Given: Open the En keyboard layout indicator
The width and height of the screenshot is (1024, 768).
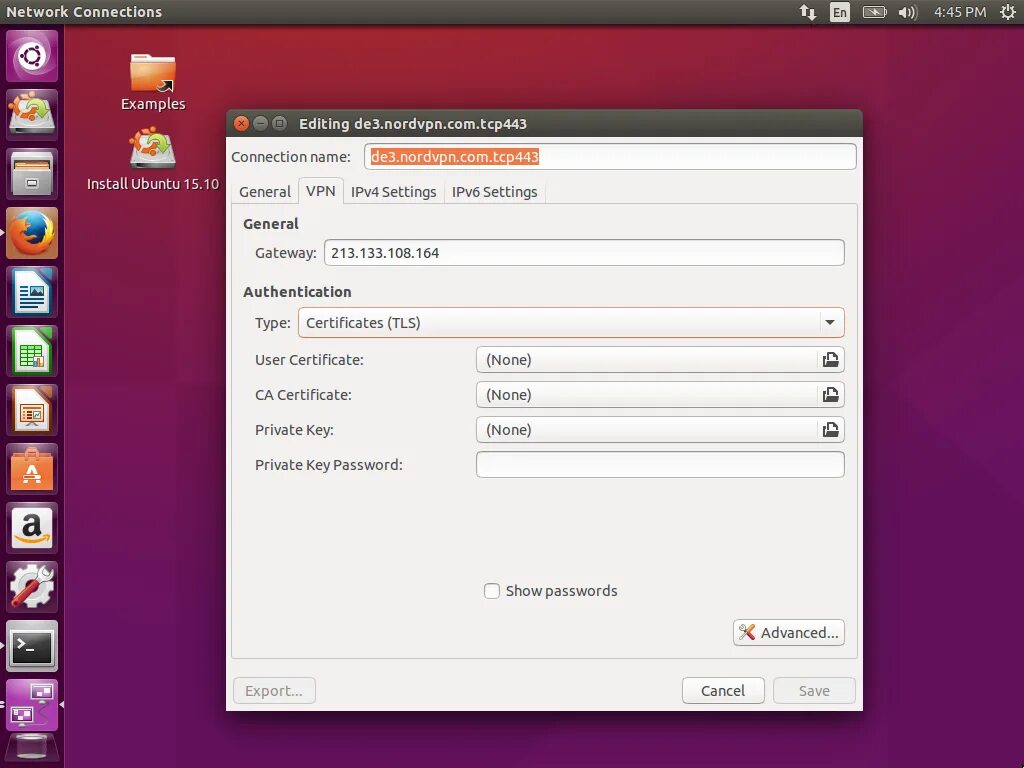Looking at the screenshot, I should 840,12.
